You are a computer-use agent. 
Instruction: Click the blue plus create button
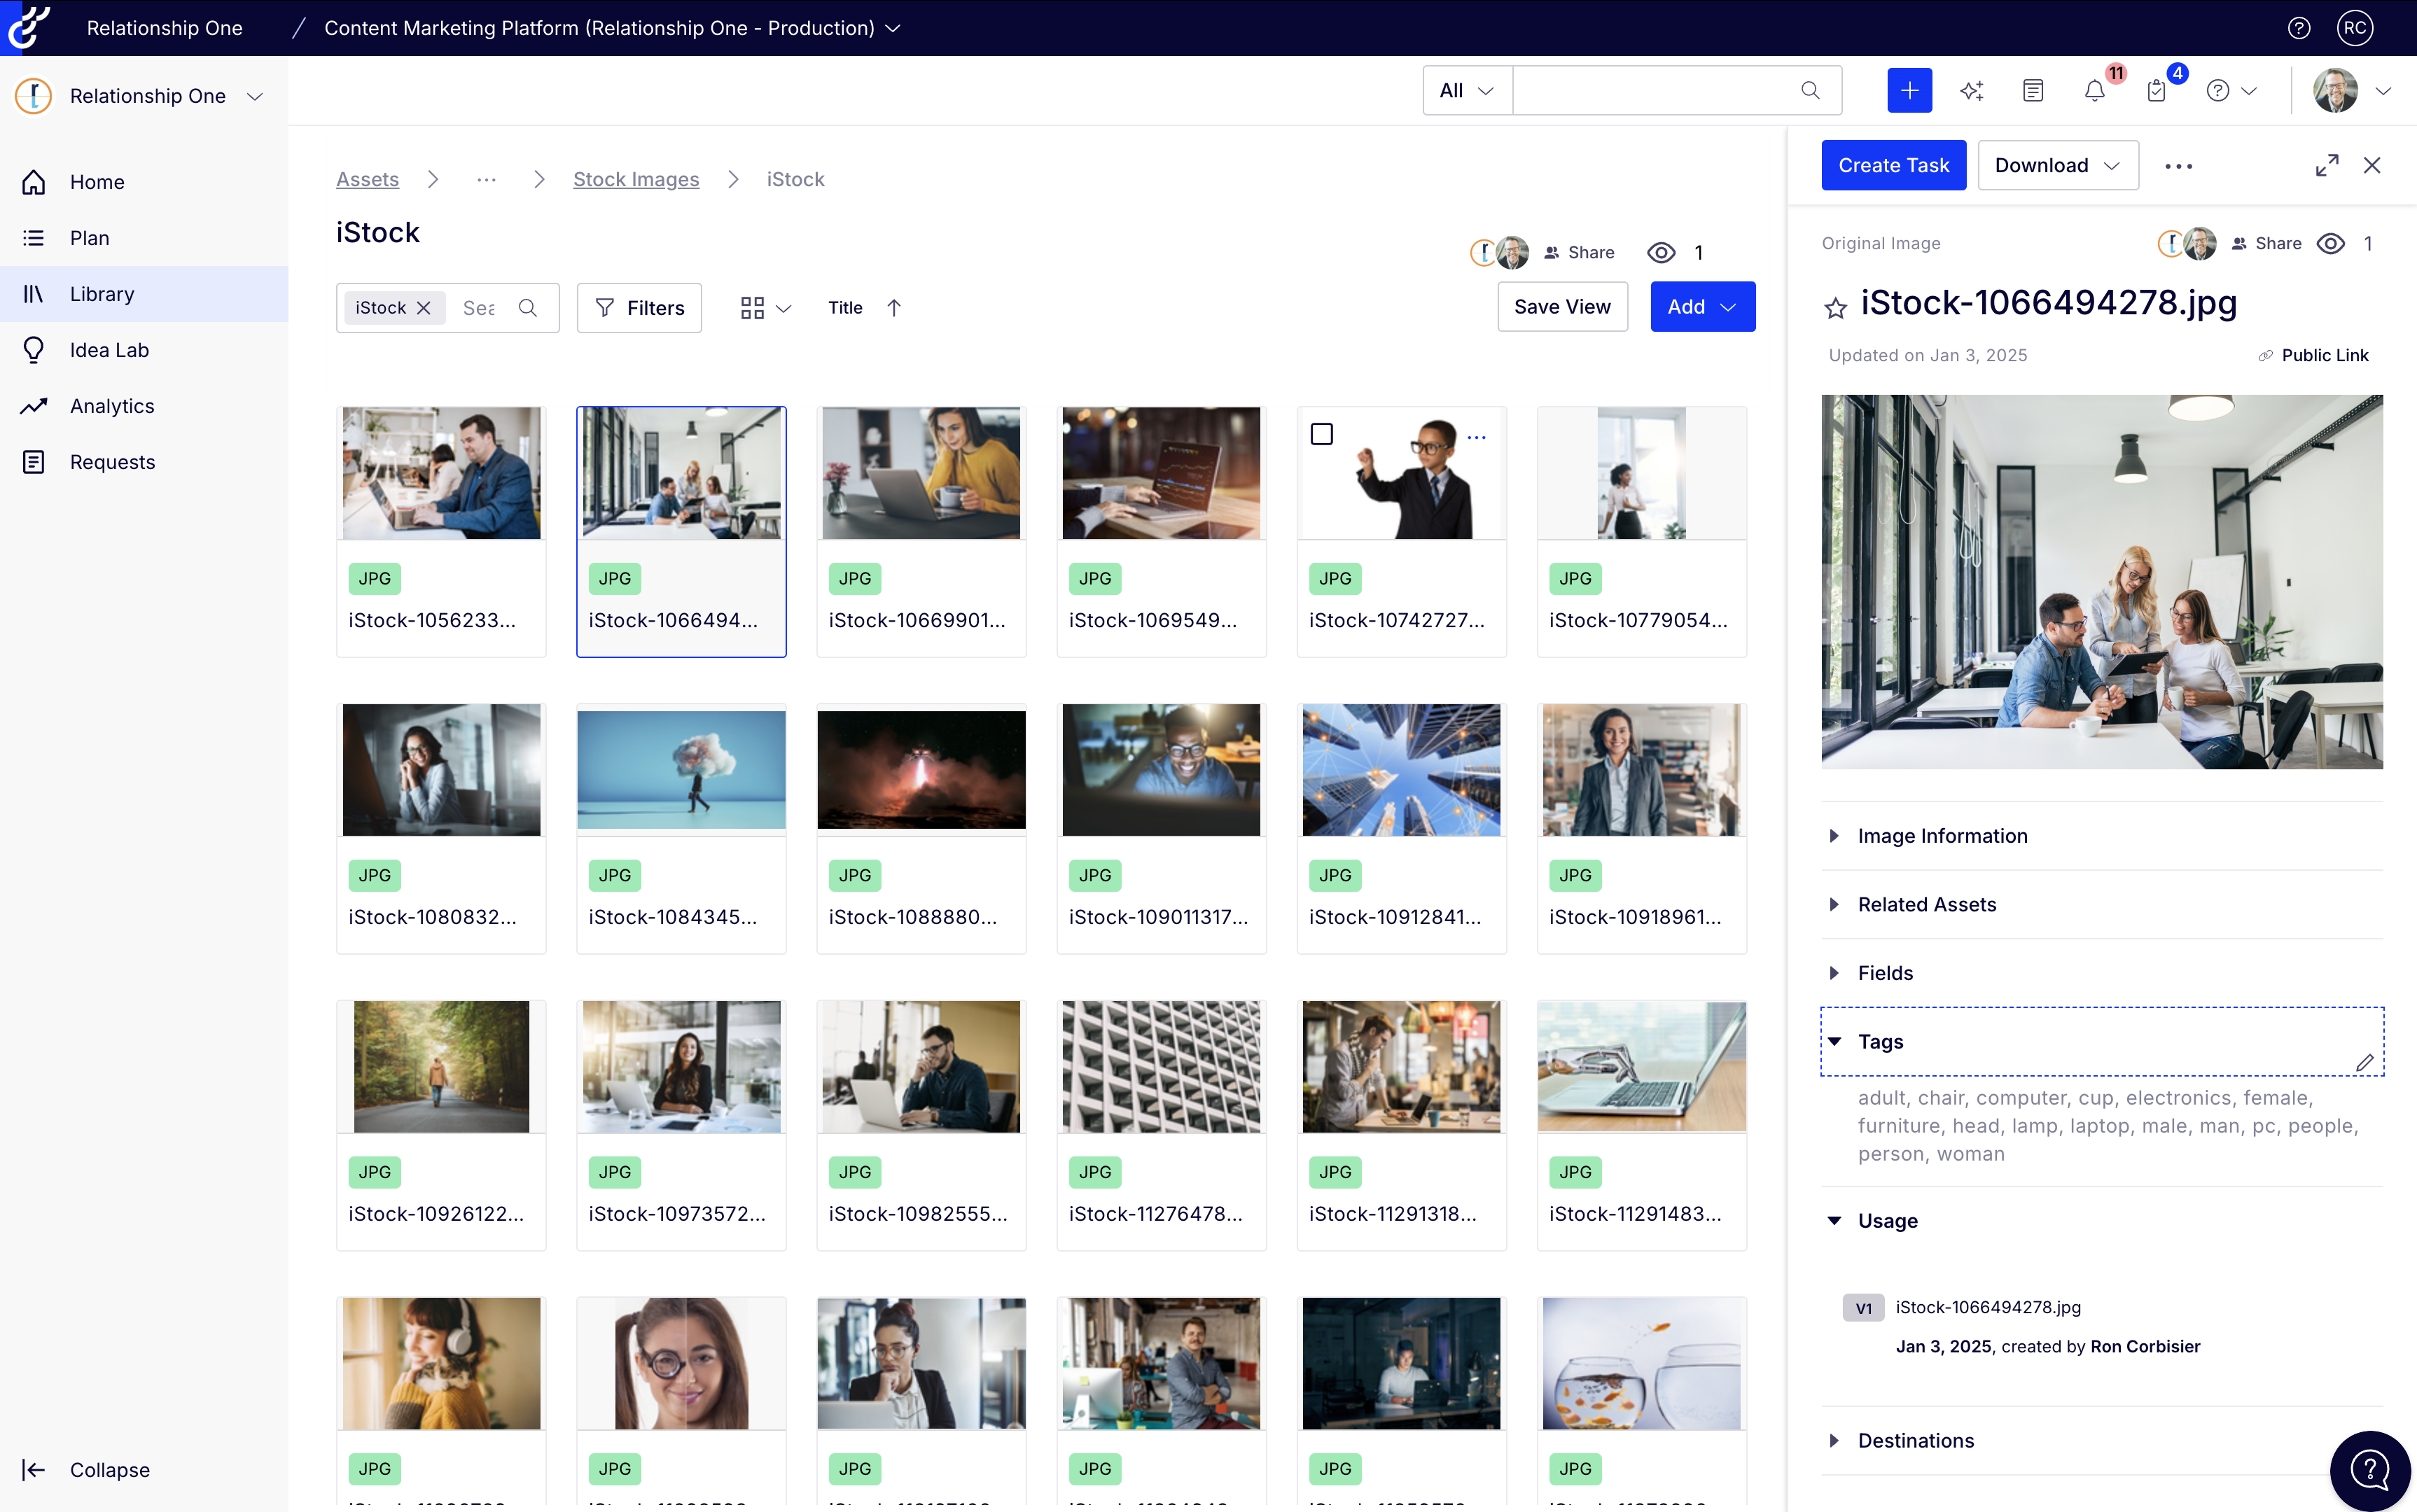point(1909,91)
